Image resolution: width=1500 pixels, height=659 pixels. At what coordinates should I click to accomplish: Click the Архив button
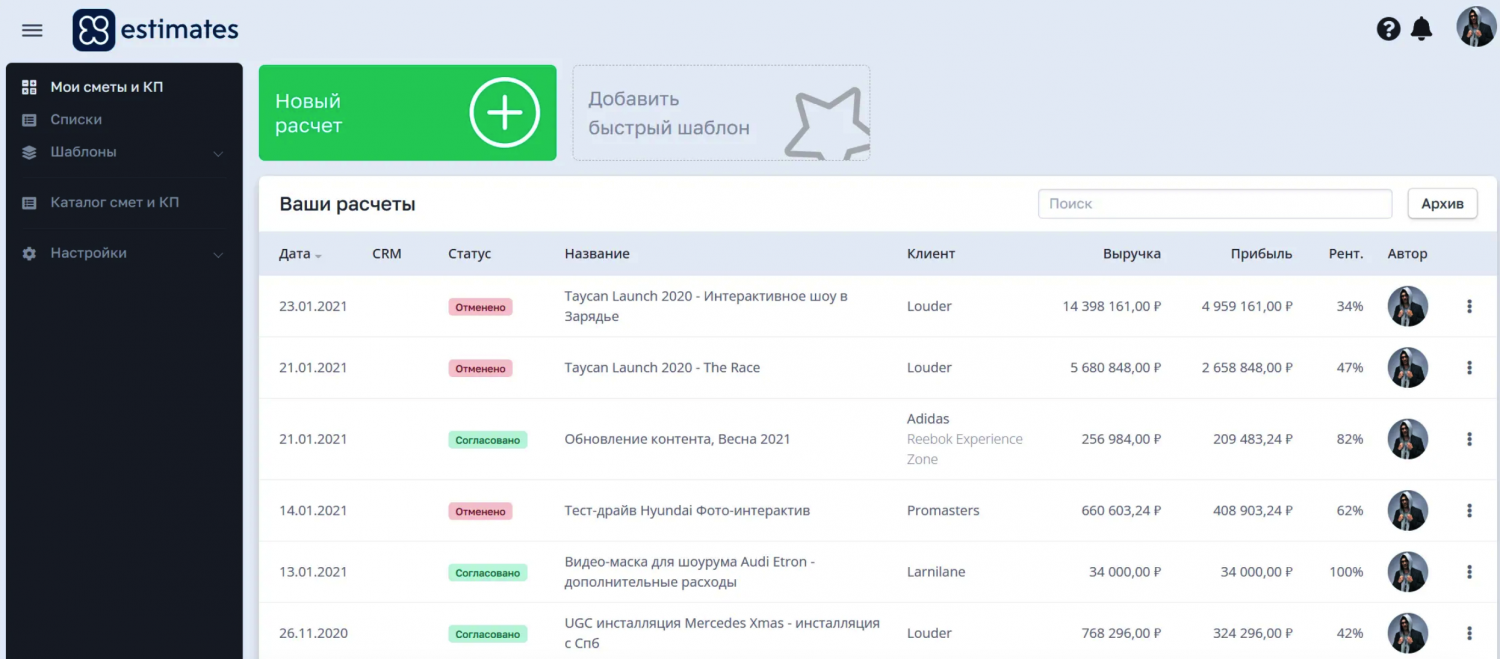[1442, 204]
